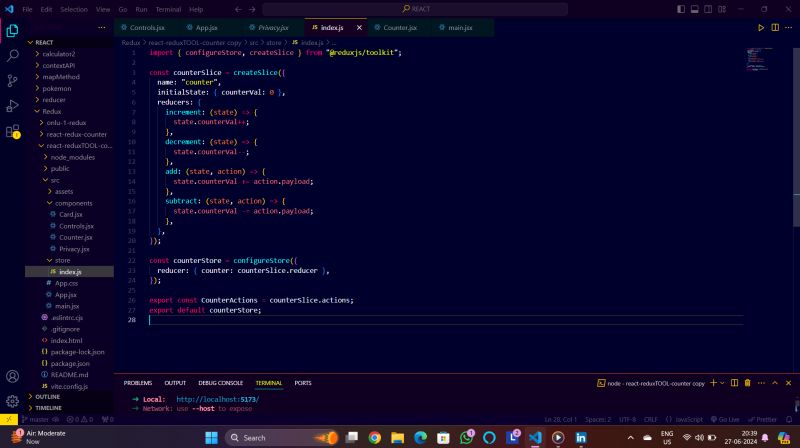Open the Accounts menu icon
Image resolution: width=800 pixels, height=448 pixels.
tap(12, 377)
